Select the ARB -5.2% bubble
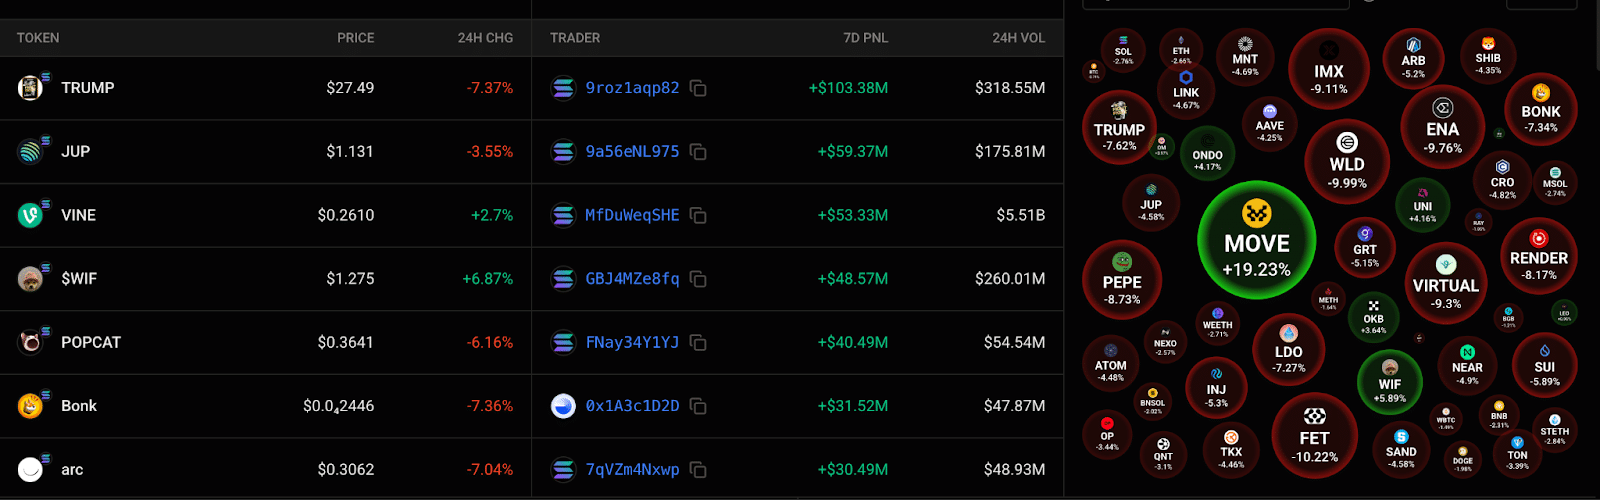Image resolution: width=1600 pixels, height=500 pixels. 1413,57
